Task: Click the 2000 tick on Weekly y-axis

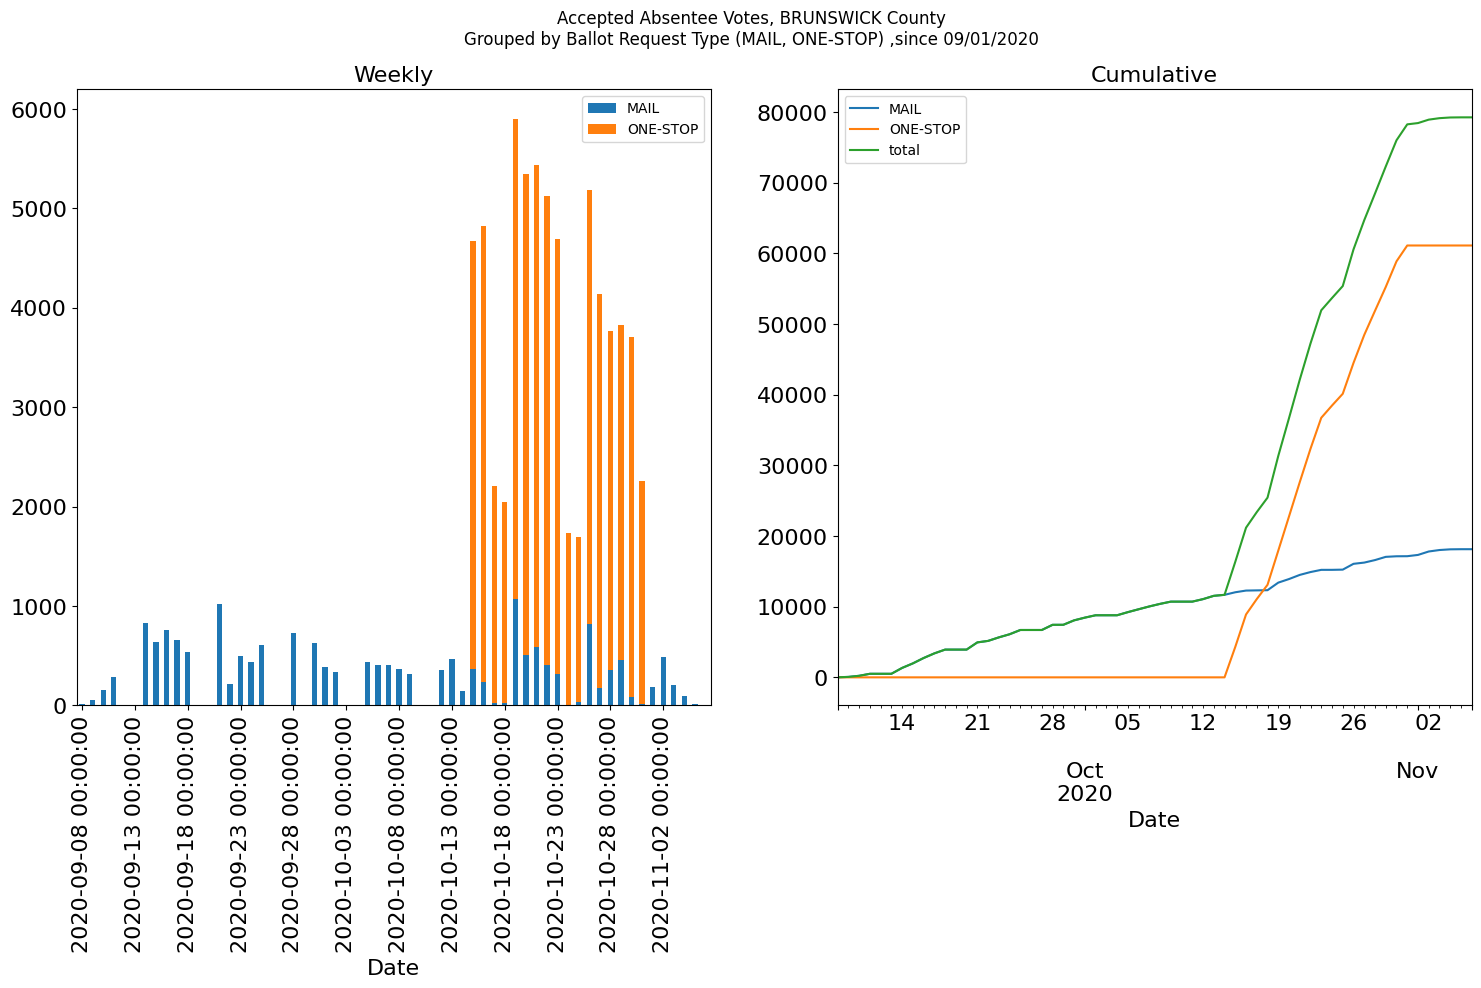Action: click(x=39, y=507)
